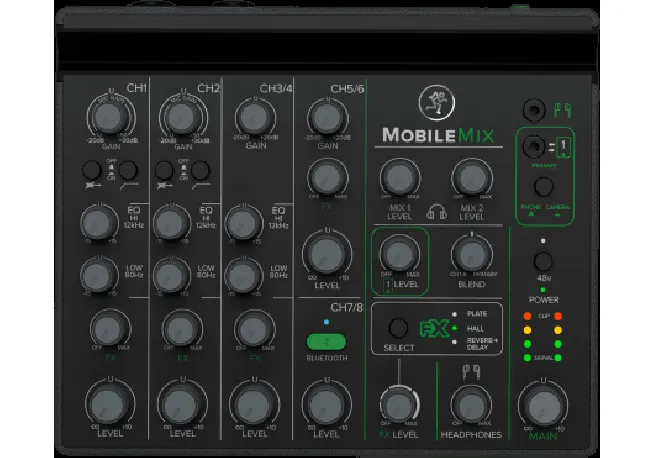
Task: Click the HALL effect indicator LED
Action: (x=454, y=328)
